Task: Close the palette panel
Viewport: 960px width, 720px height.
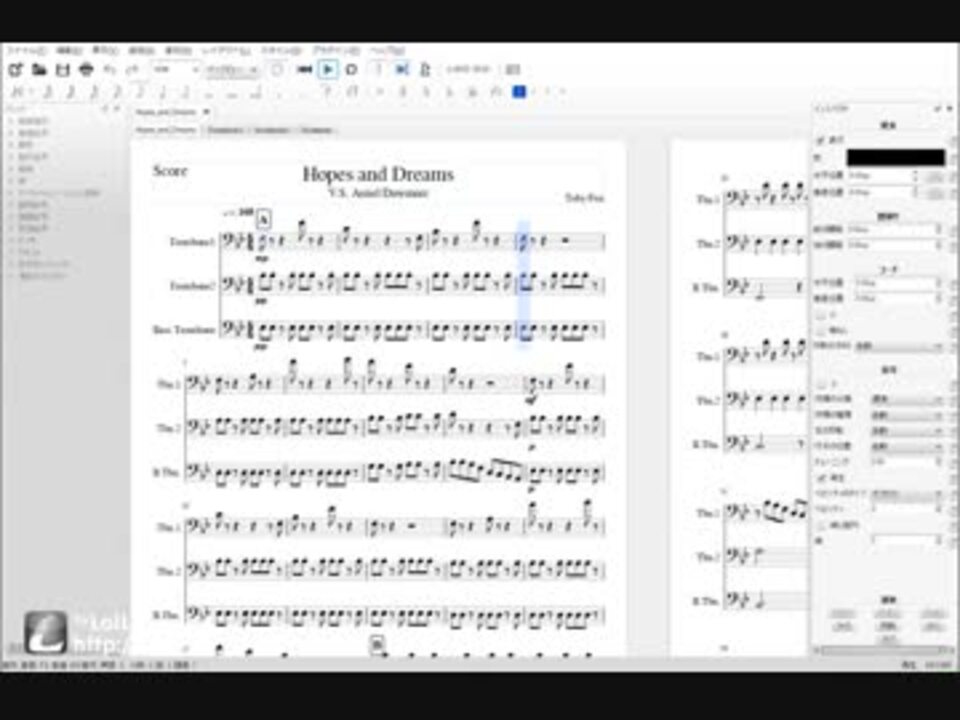Action: pos(116,109)
